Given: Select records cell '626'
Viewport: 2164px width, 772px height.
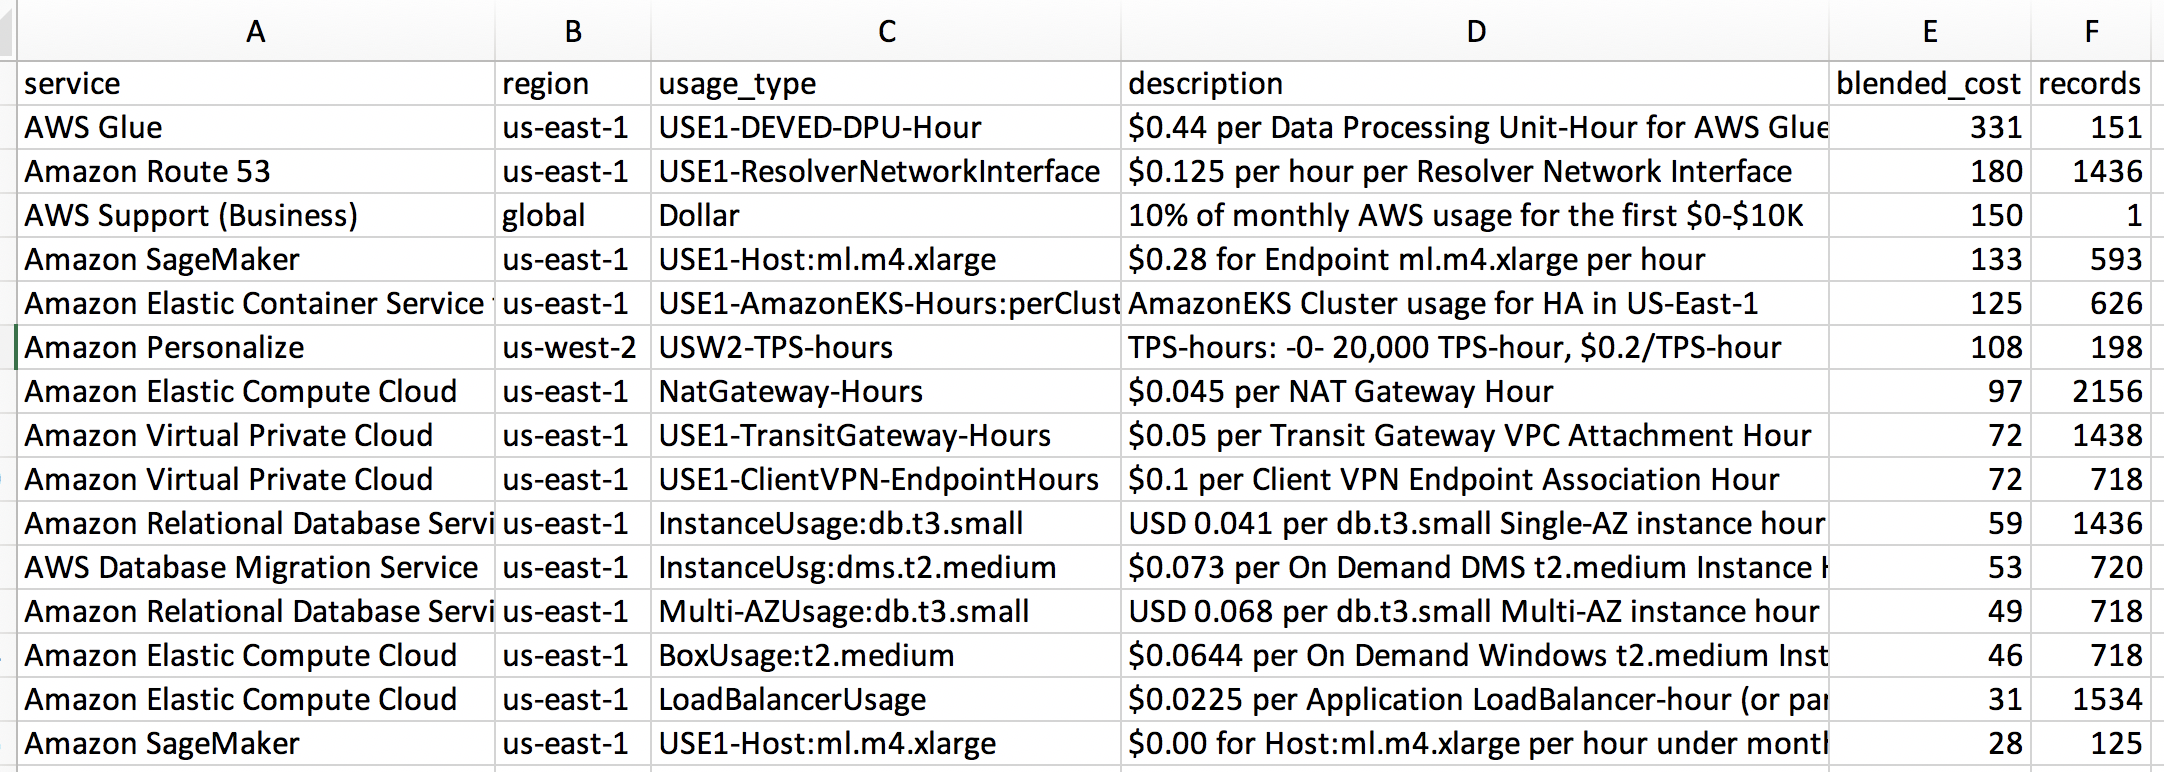Looking at the screenshot, I should click(2091, 304).
